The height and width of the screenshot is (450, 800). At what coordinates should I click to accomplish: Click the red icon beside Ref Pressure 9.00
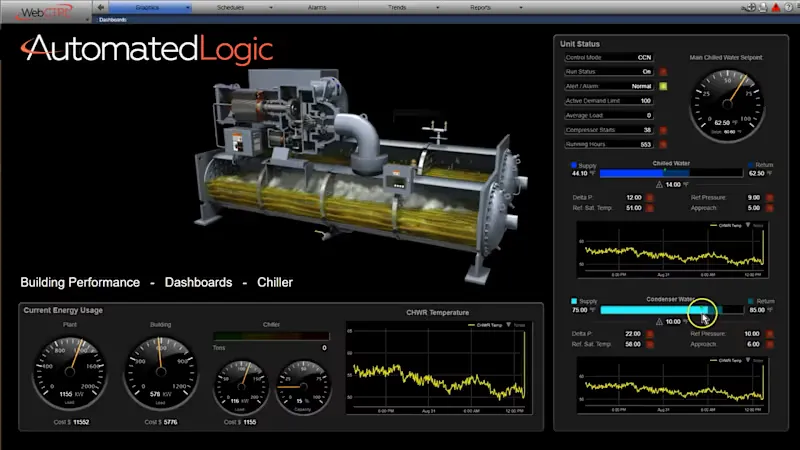[769, 197]
